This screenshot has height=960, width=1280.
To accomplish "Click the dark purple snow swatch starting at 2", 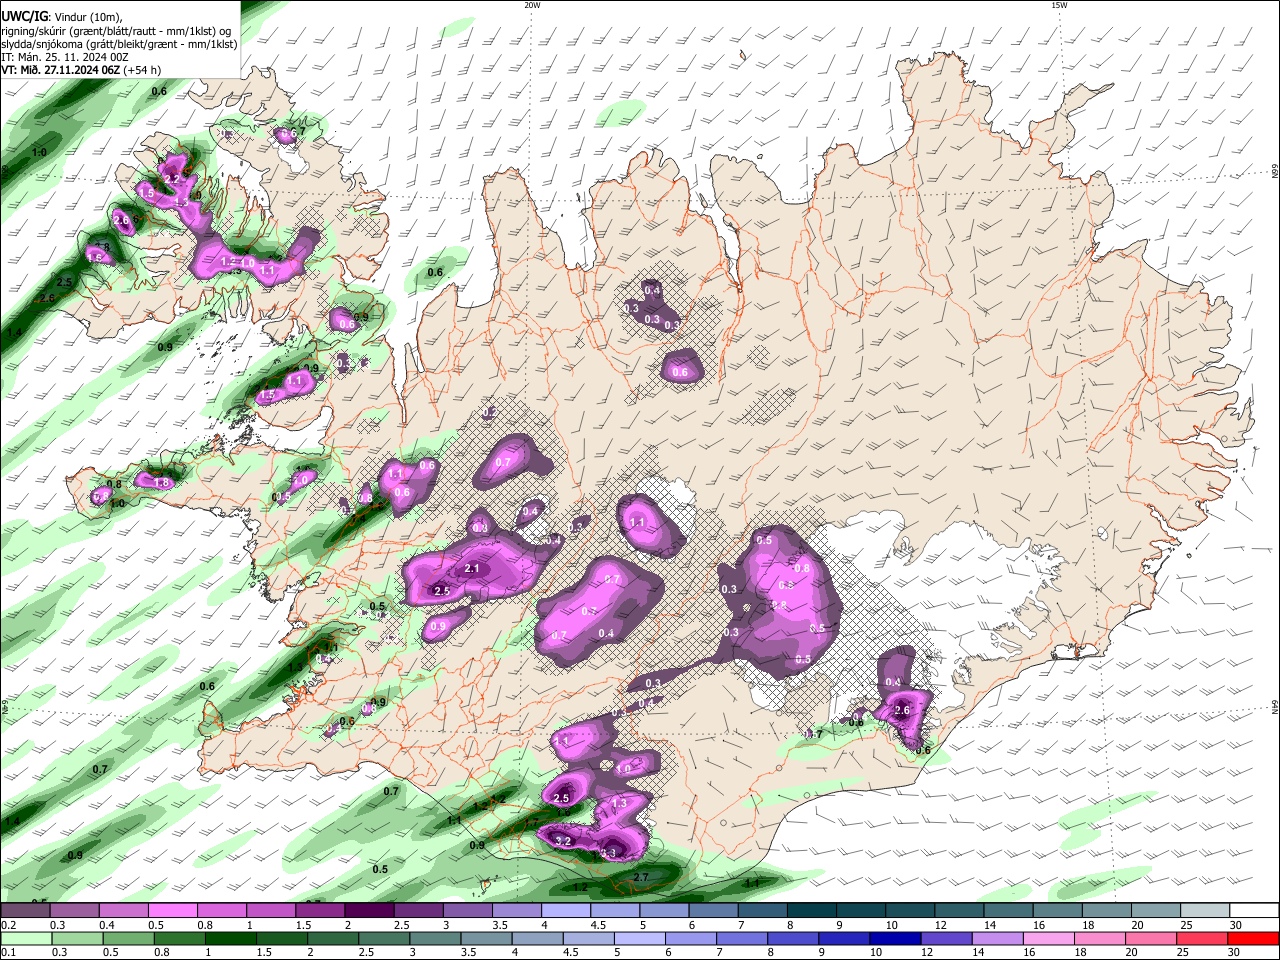I will pyautogui.click(x=368, y=910).
